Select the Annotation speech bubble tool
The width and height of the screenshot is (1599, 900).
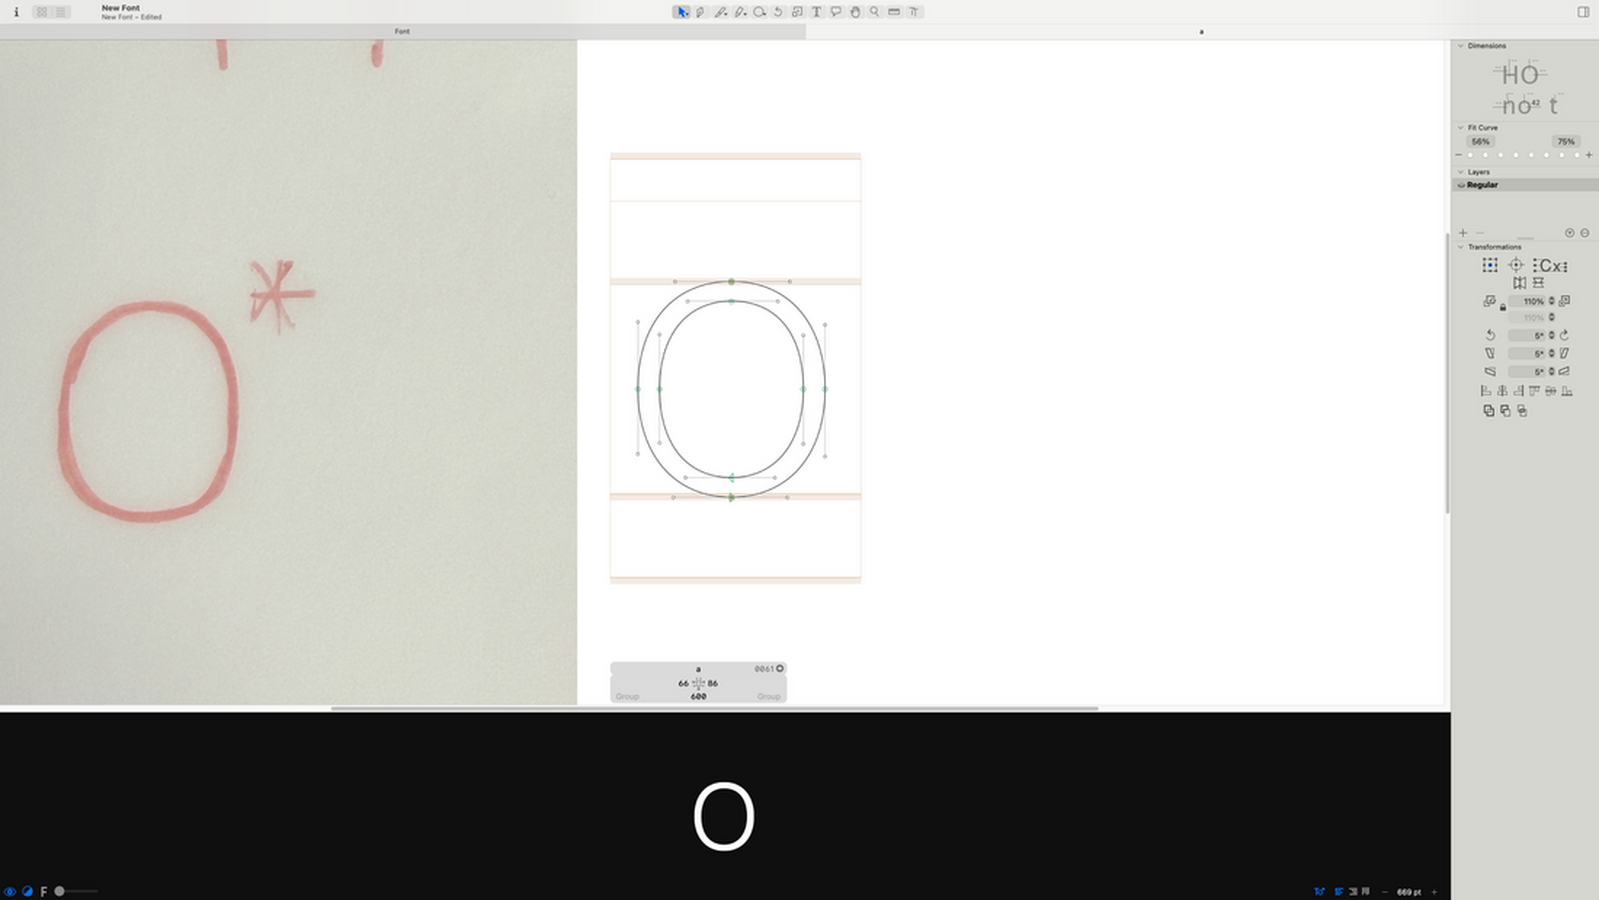point(835,12)
